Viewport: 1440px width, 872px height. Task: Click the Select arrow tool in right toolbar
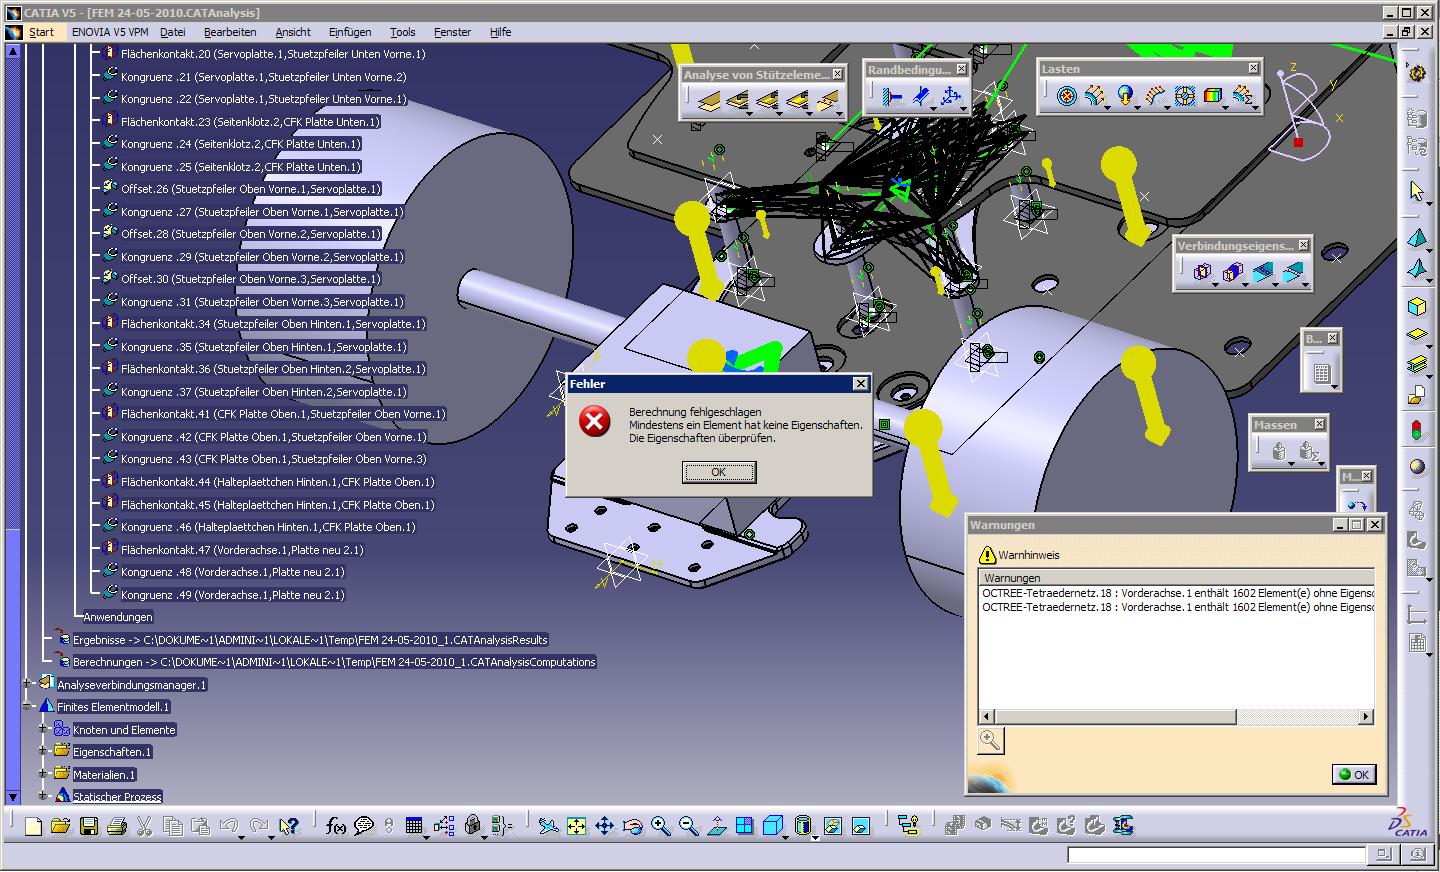1416,191
